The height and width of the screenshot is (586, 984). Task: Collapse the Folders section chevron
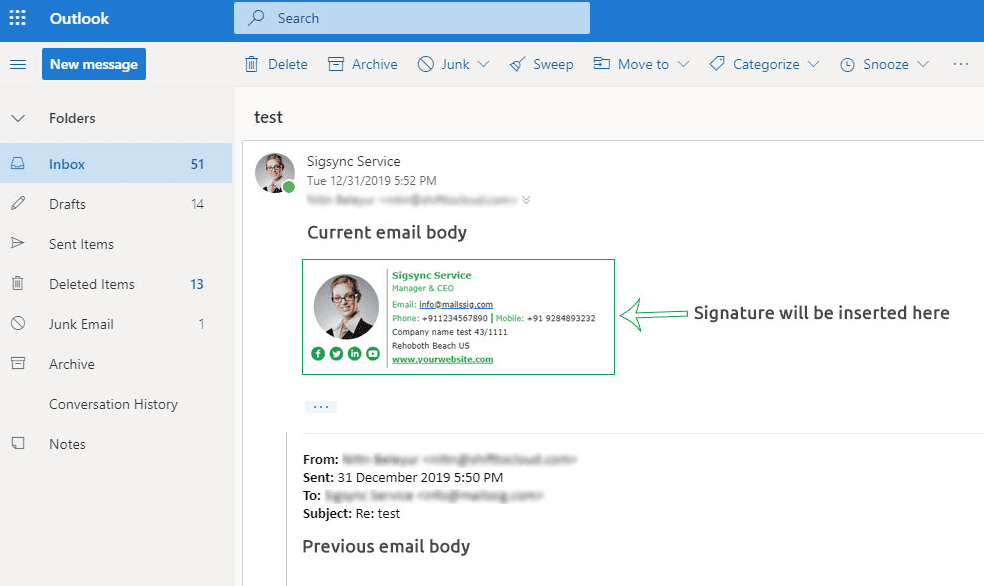(x=18, y=118)
